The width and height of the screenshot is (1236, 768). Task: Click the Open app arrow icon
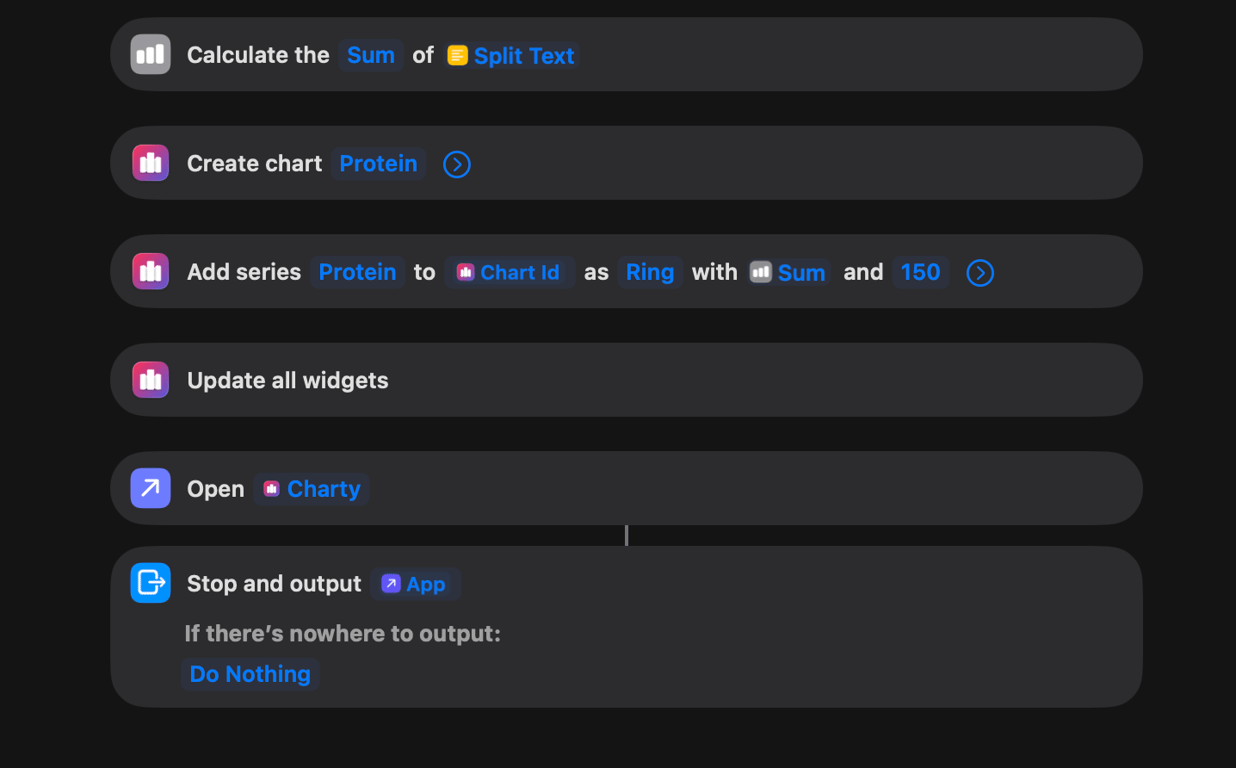[x=150, y=489]
